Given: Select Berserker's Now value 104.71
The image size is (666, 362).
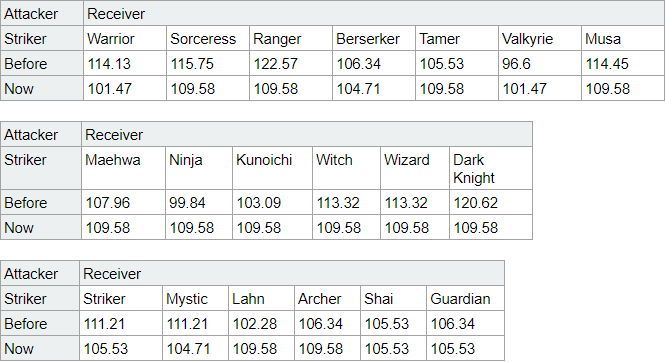Looking at the screenshot, I should coord(374,88).
